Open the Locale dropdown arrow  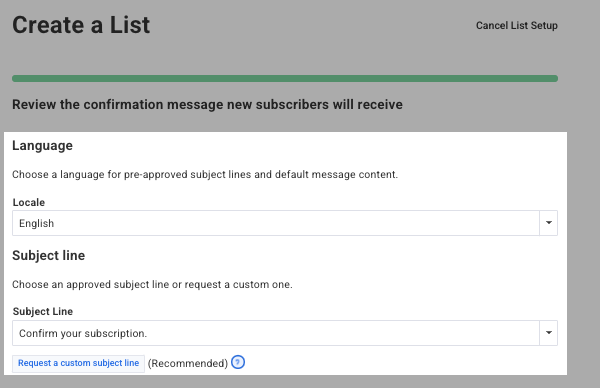point(548,223)
